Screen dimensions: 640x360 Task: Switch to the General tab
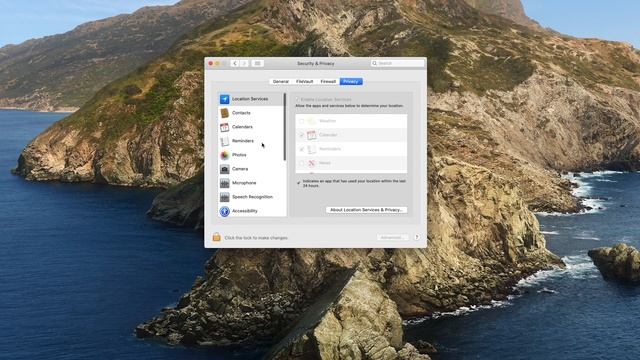coord(281,82)
